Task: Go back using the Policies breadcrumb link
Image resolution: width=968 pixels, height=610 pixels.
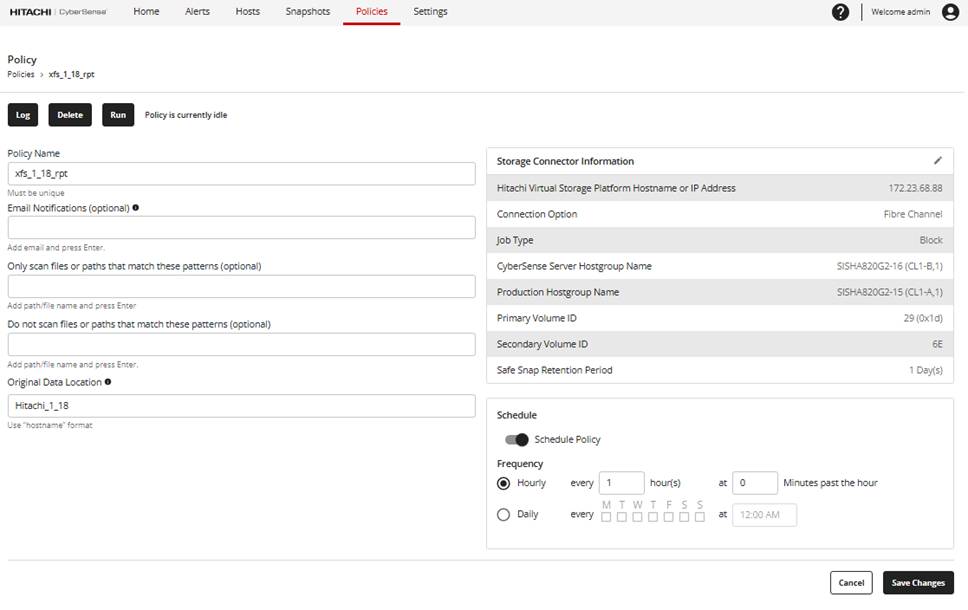Action: [x=22, y=74]
